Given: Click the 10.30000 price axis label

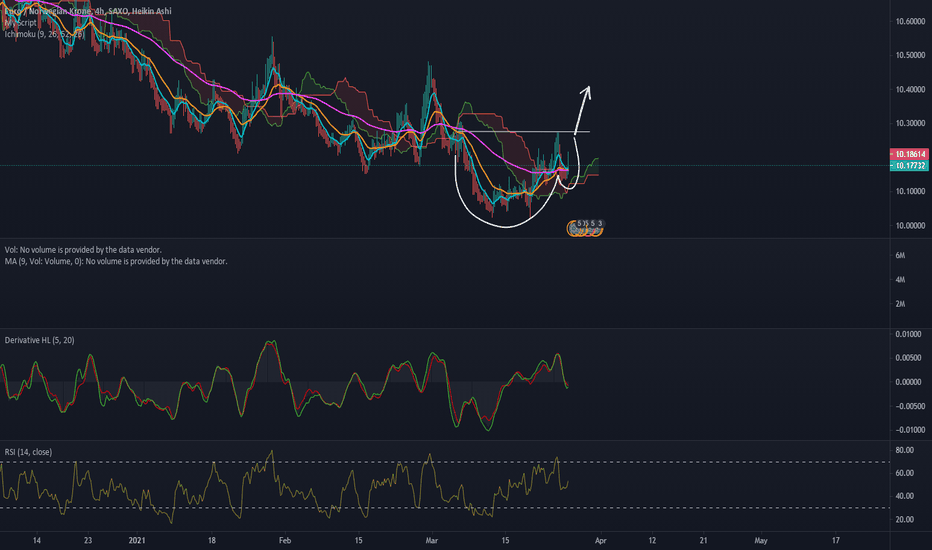Looking at the screenshot, I should 911,123.
